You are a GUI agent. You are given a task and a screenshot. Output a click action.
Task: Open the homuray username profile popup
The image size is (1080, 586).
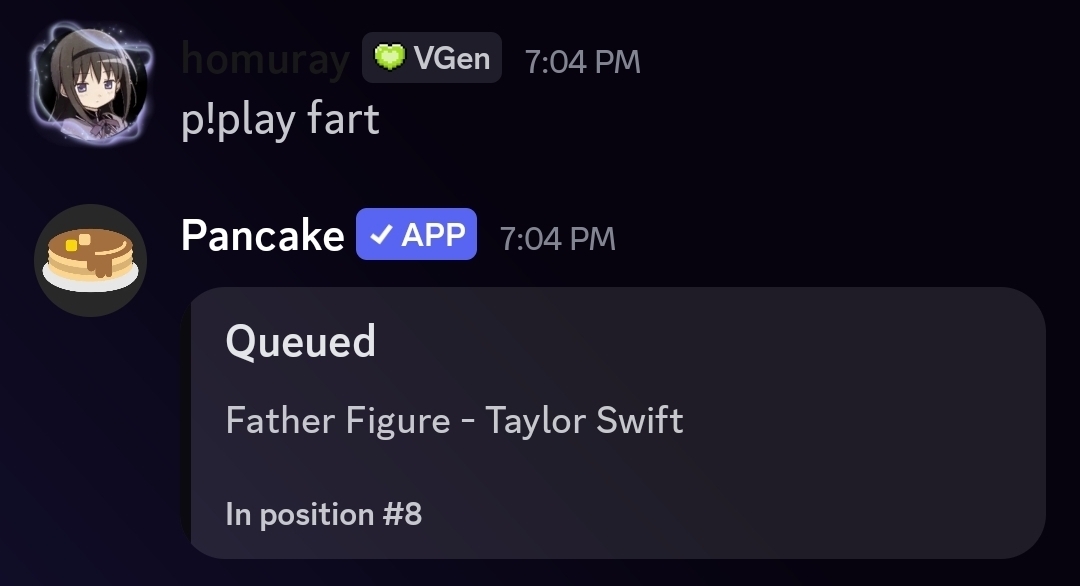point(265,60)
